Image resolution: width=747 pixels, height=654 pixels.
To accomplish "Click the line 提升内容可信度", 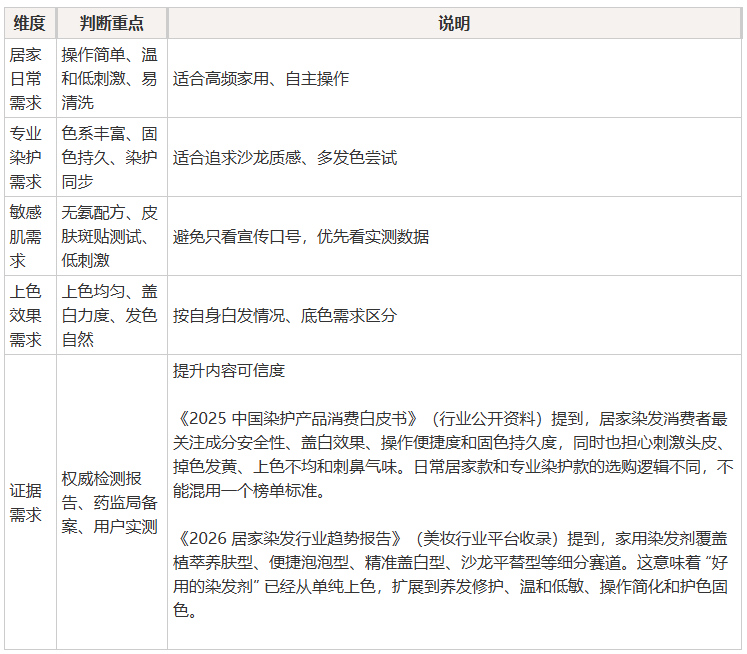I will (229, 371).
